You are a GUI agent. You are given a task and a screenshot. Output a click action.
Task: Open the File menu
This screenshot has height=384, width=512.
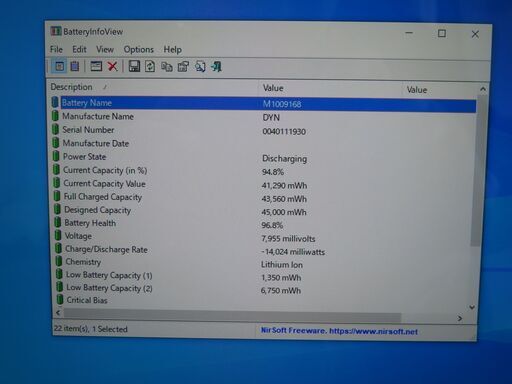point(56,49)
